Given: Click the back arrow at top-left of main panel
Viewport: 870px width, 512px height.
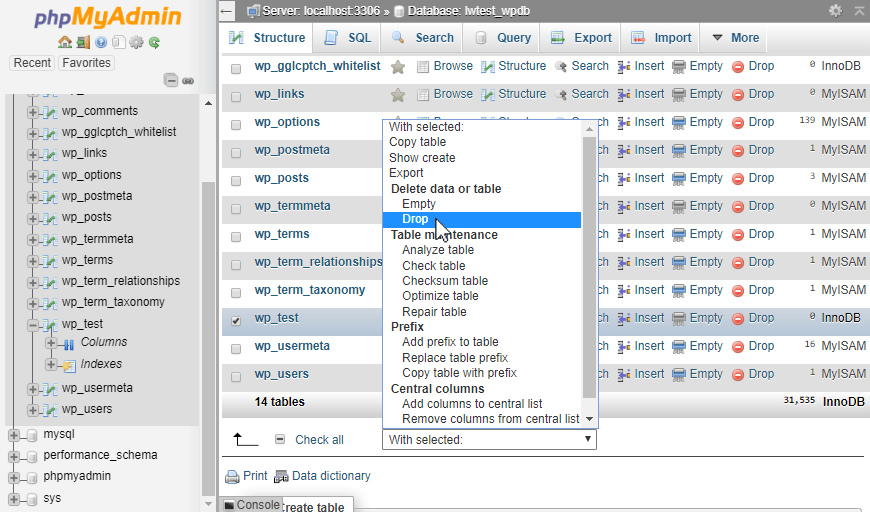Looking at the screenshot, I should pyautogui.click(x=226, y=11).
